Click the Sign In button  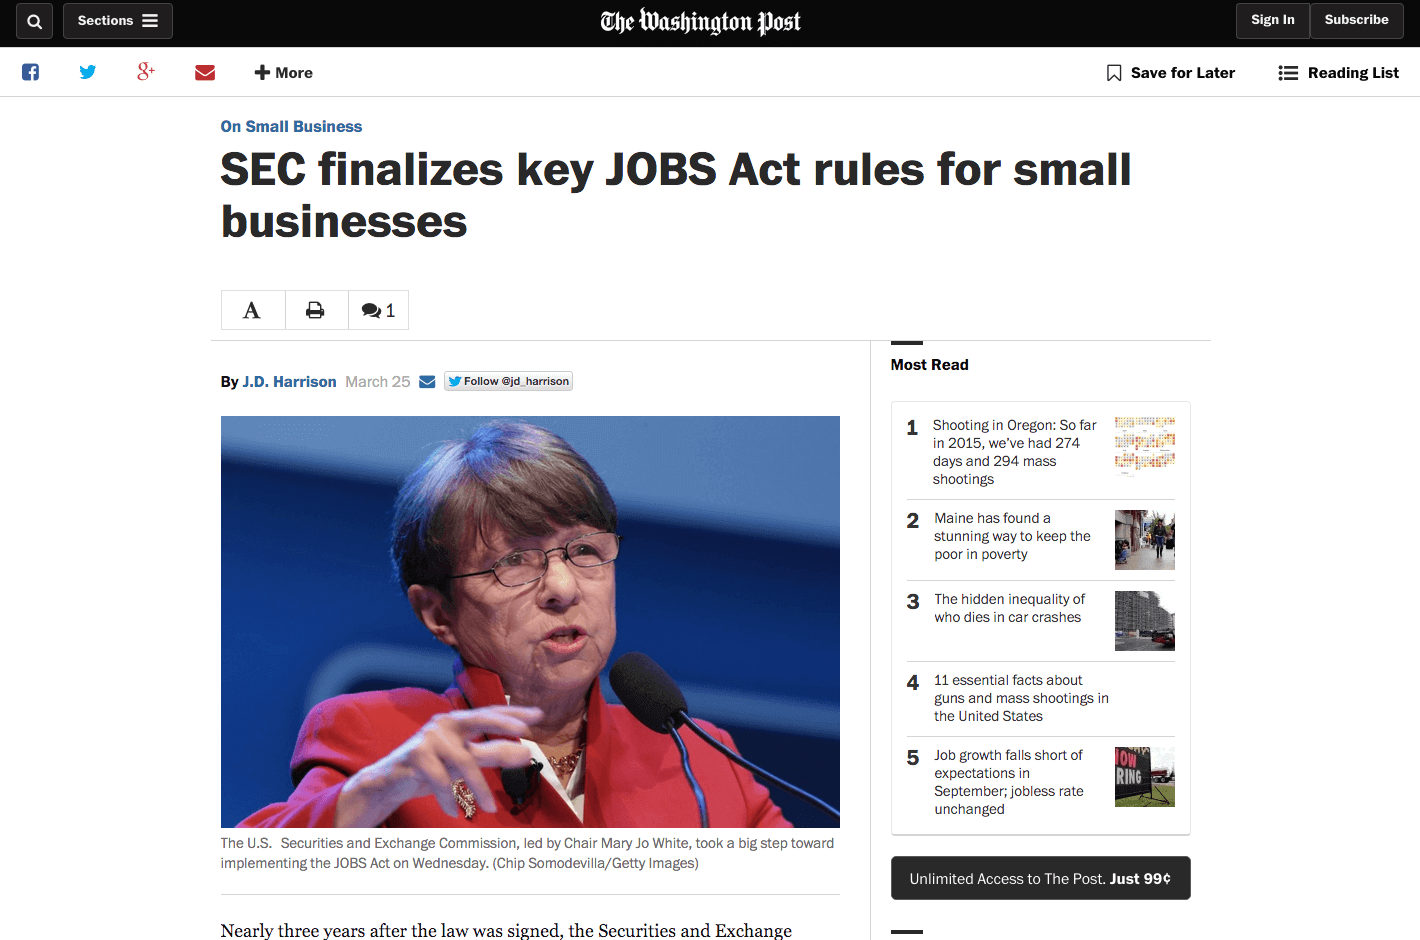(1272, 20)
